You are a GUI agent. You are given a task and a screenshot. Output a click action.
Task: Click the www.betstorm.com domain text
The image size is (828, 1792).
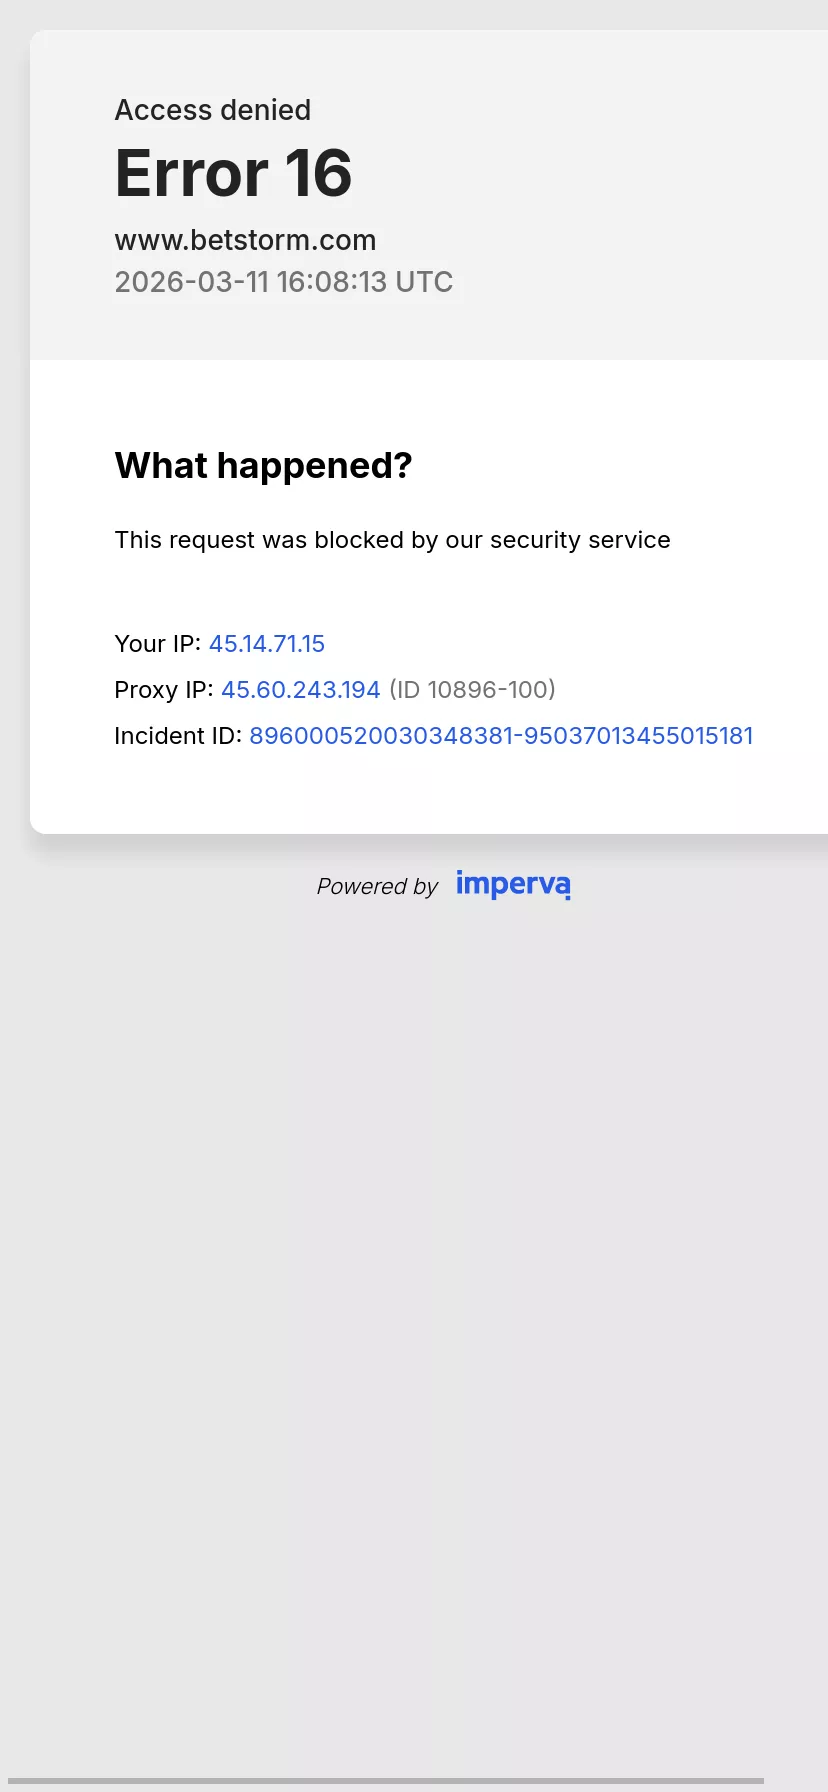(245, 240)
